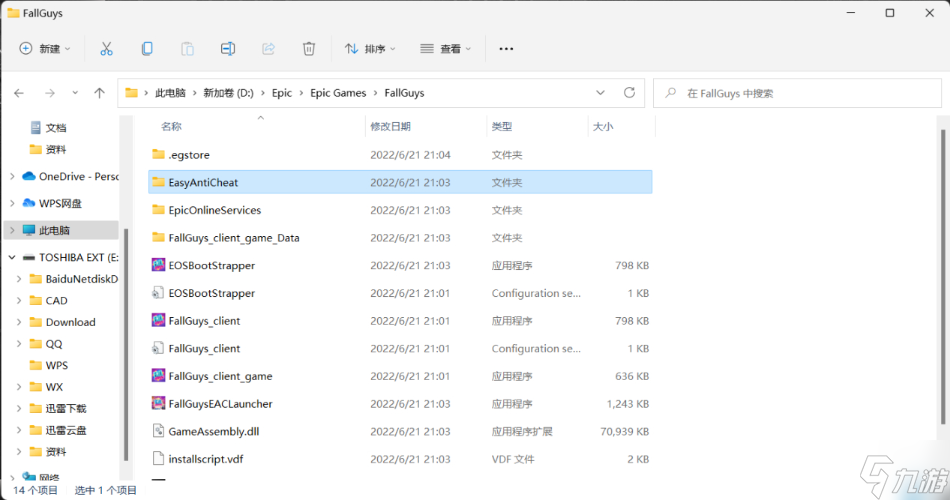Click the EOSBootStrapper configuration file icon

158,293
